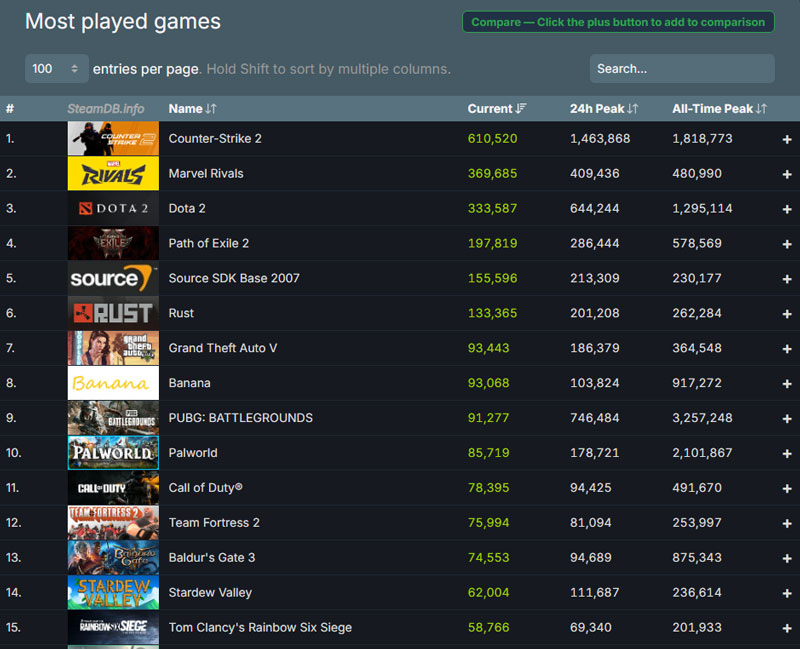Add Grand Theft Auto V to comparison
The width and height of the screenshot is (800, 649).
[787, 349]
